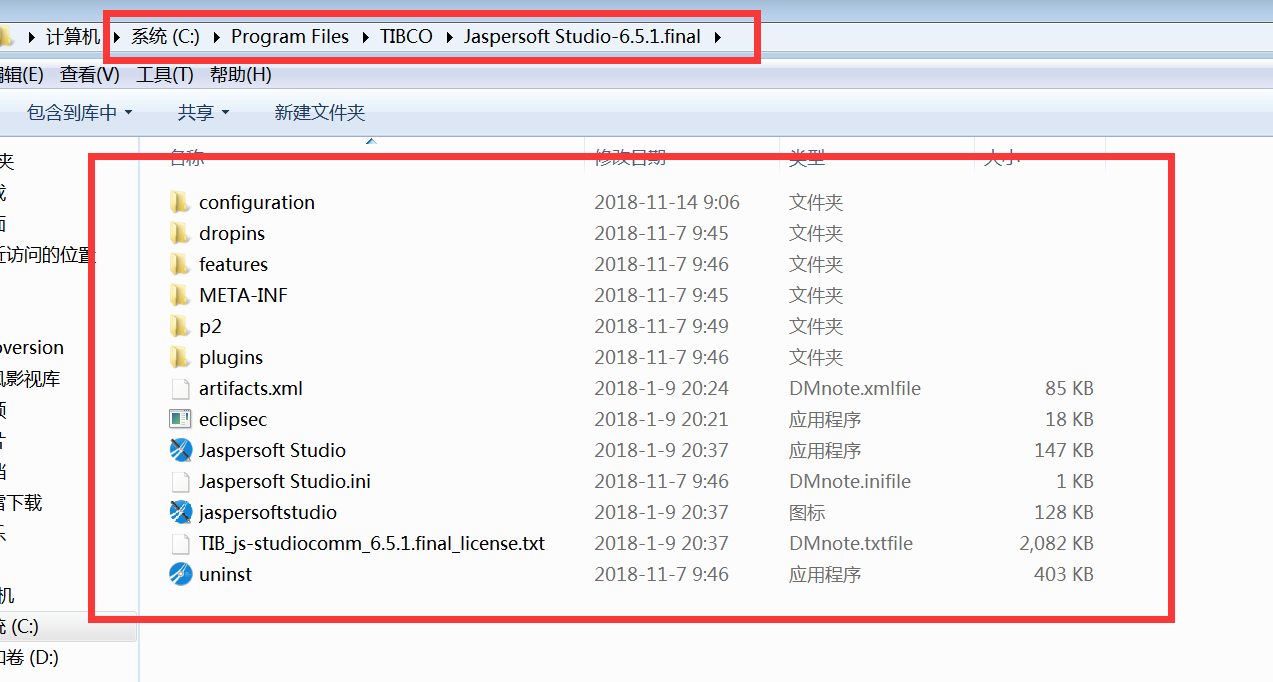Screen dimensions: 1273x682
Task: Click the jaspersoftstudio icon file's icon
Action: pos(180,512)
